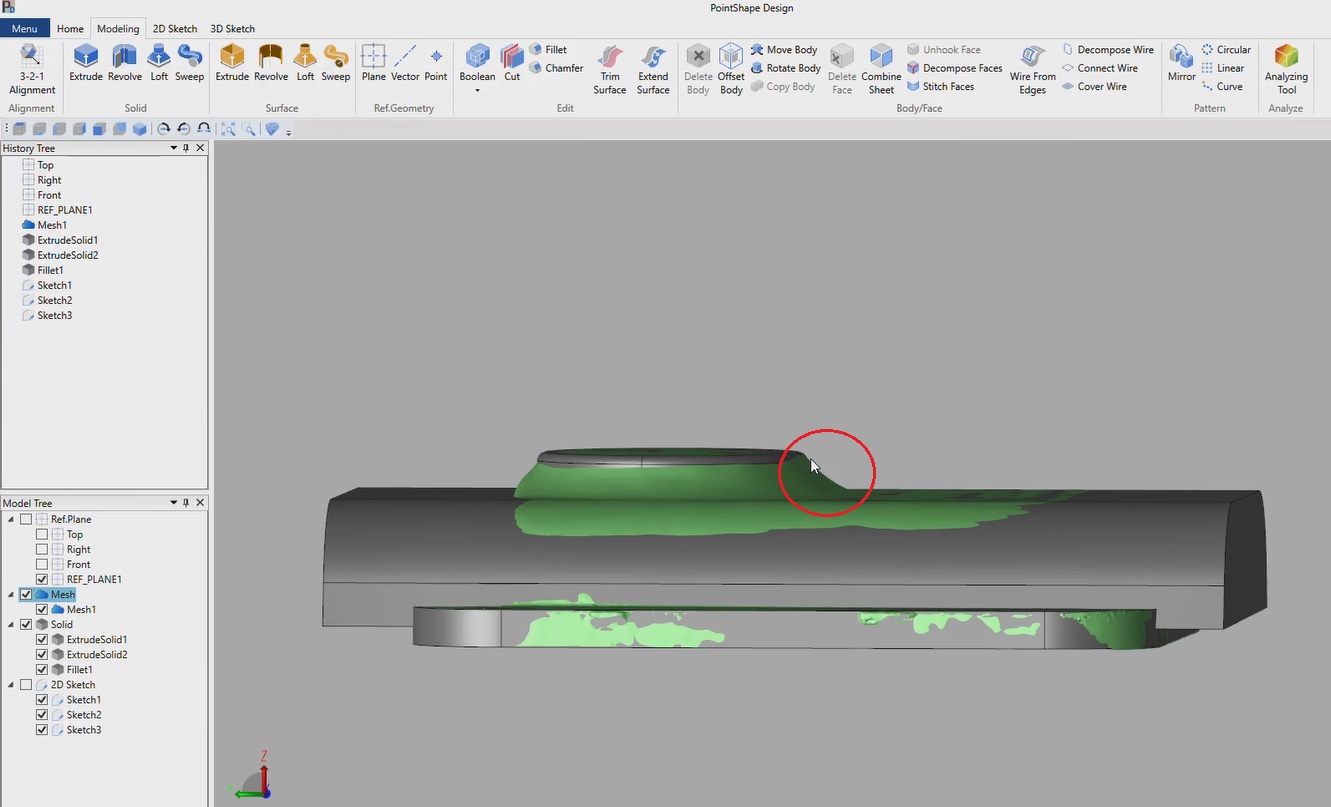This screenshot has width=1331, height=807.
Task: Open the 3-2-1 Alignment tool
Action: 32,69
